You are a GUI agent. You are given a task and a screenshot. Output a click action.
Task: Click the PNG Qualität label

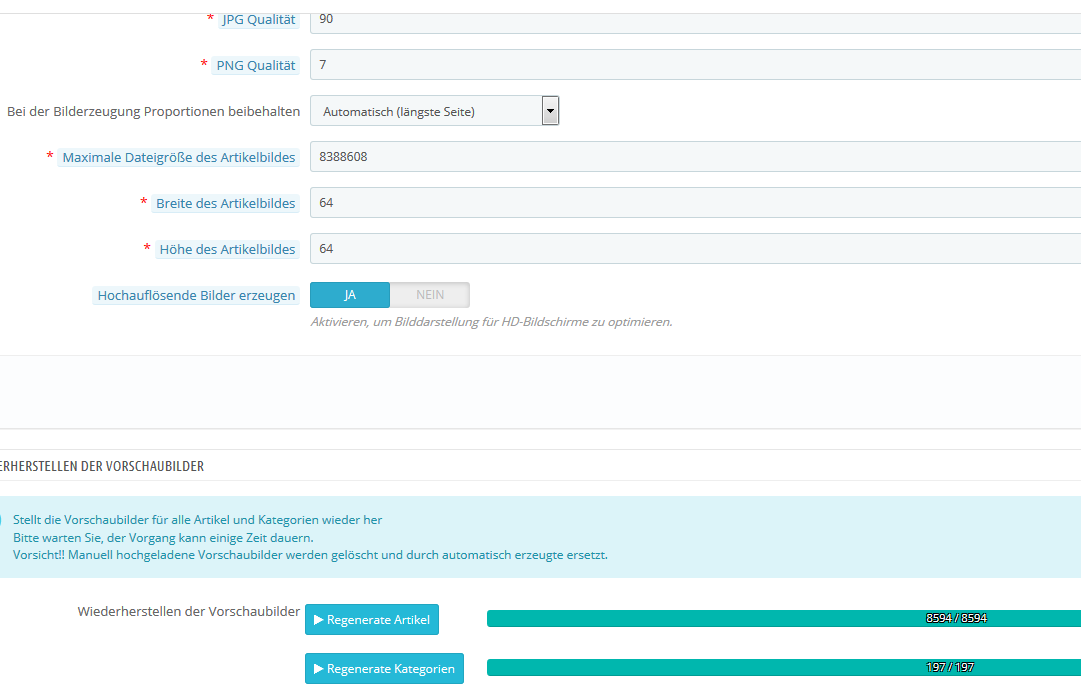pyautogui.click(x=256, y=65)
